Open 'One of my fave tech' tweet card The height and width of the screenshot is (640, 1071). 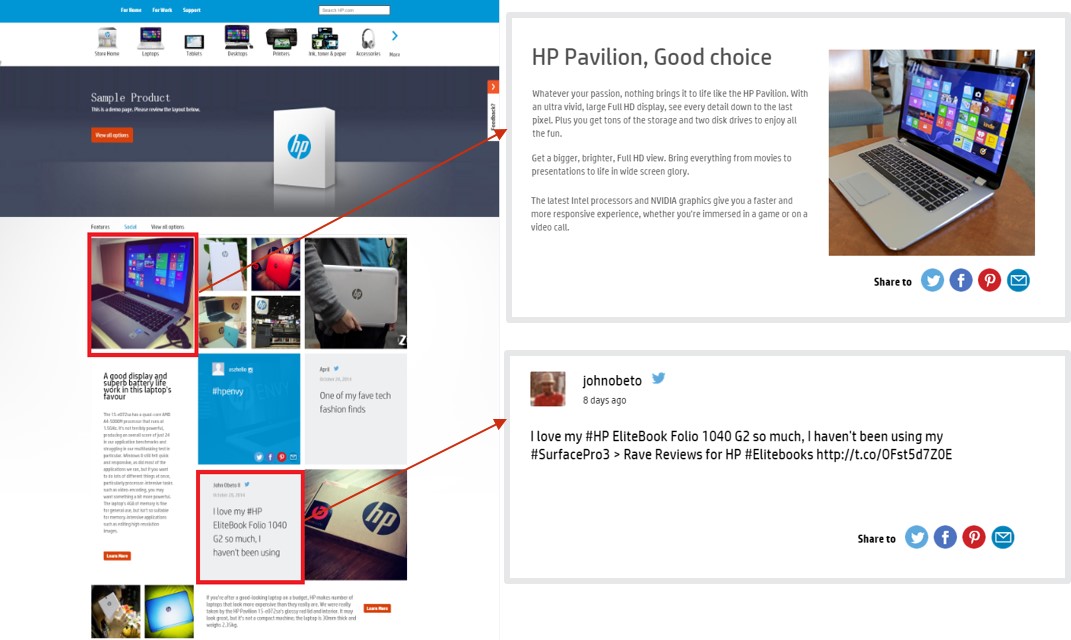point(356,408)
